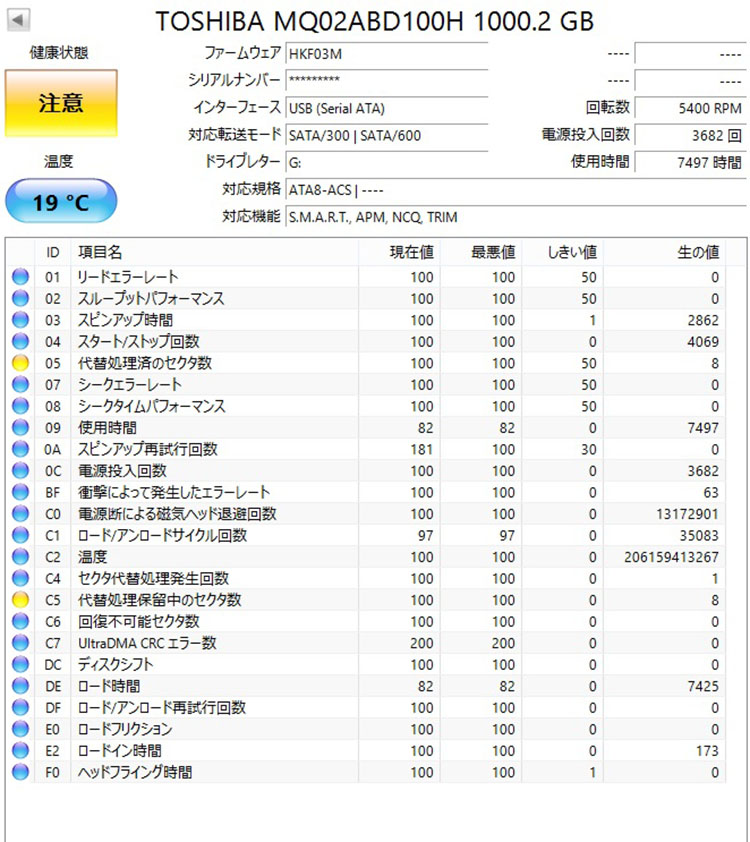Select the 代替処理済のセクタ数 attribute name
Screen dimensions: 750x842
coord(145,363)
